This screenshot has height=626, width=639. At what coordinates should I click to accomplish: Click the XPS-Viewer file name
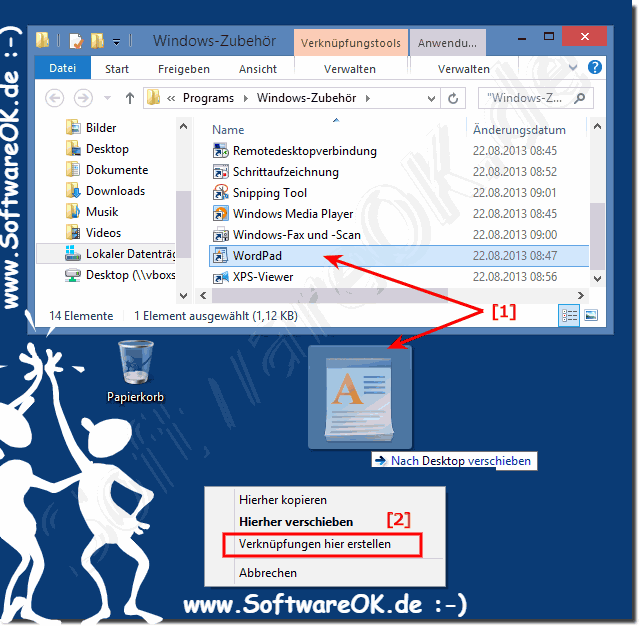tap(263, 277)
